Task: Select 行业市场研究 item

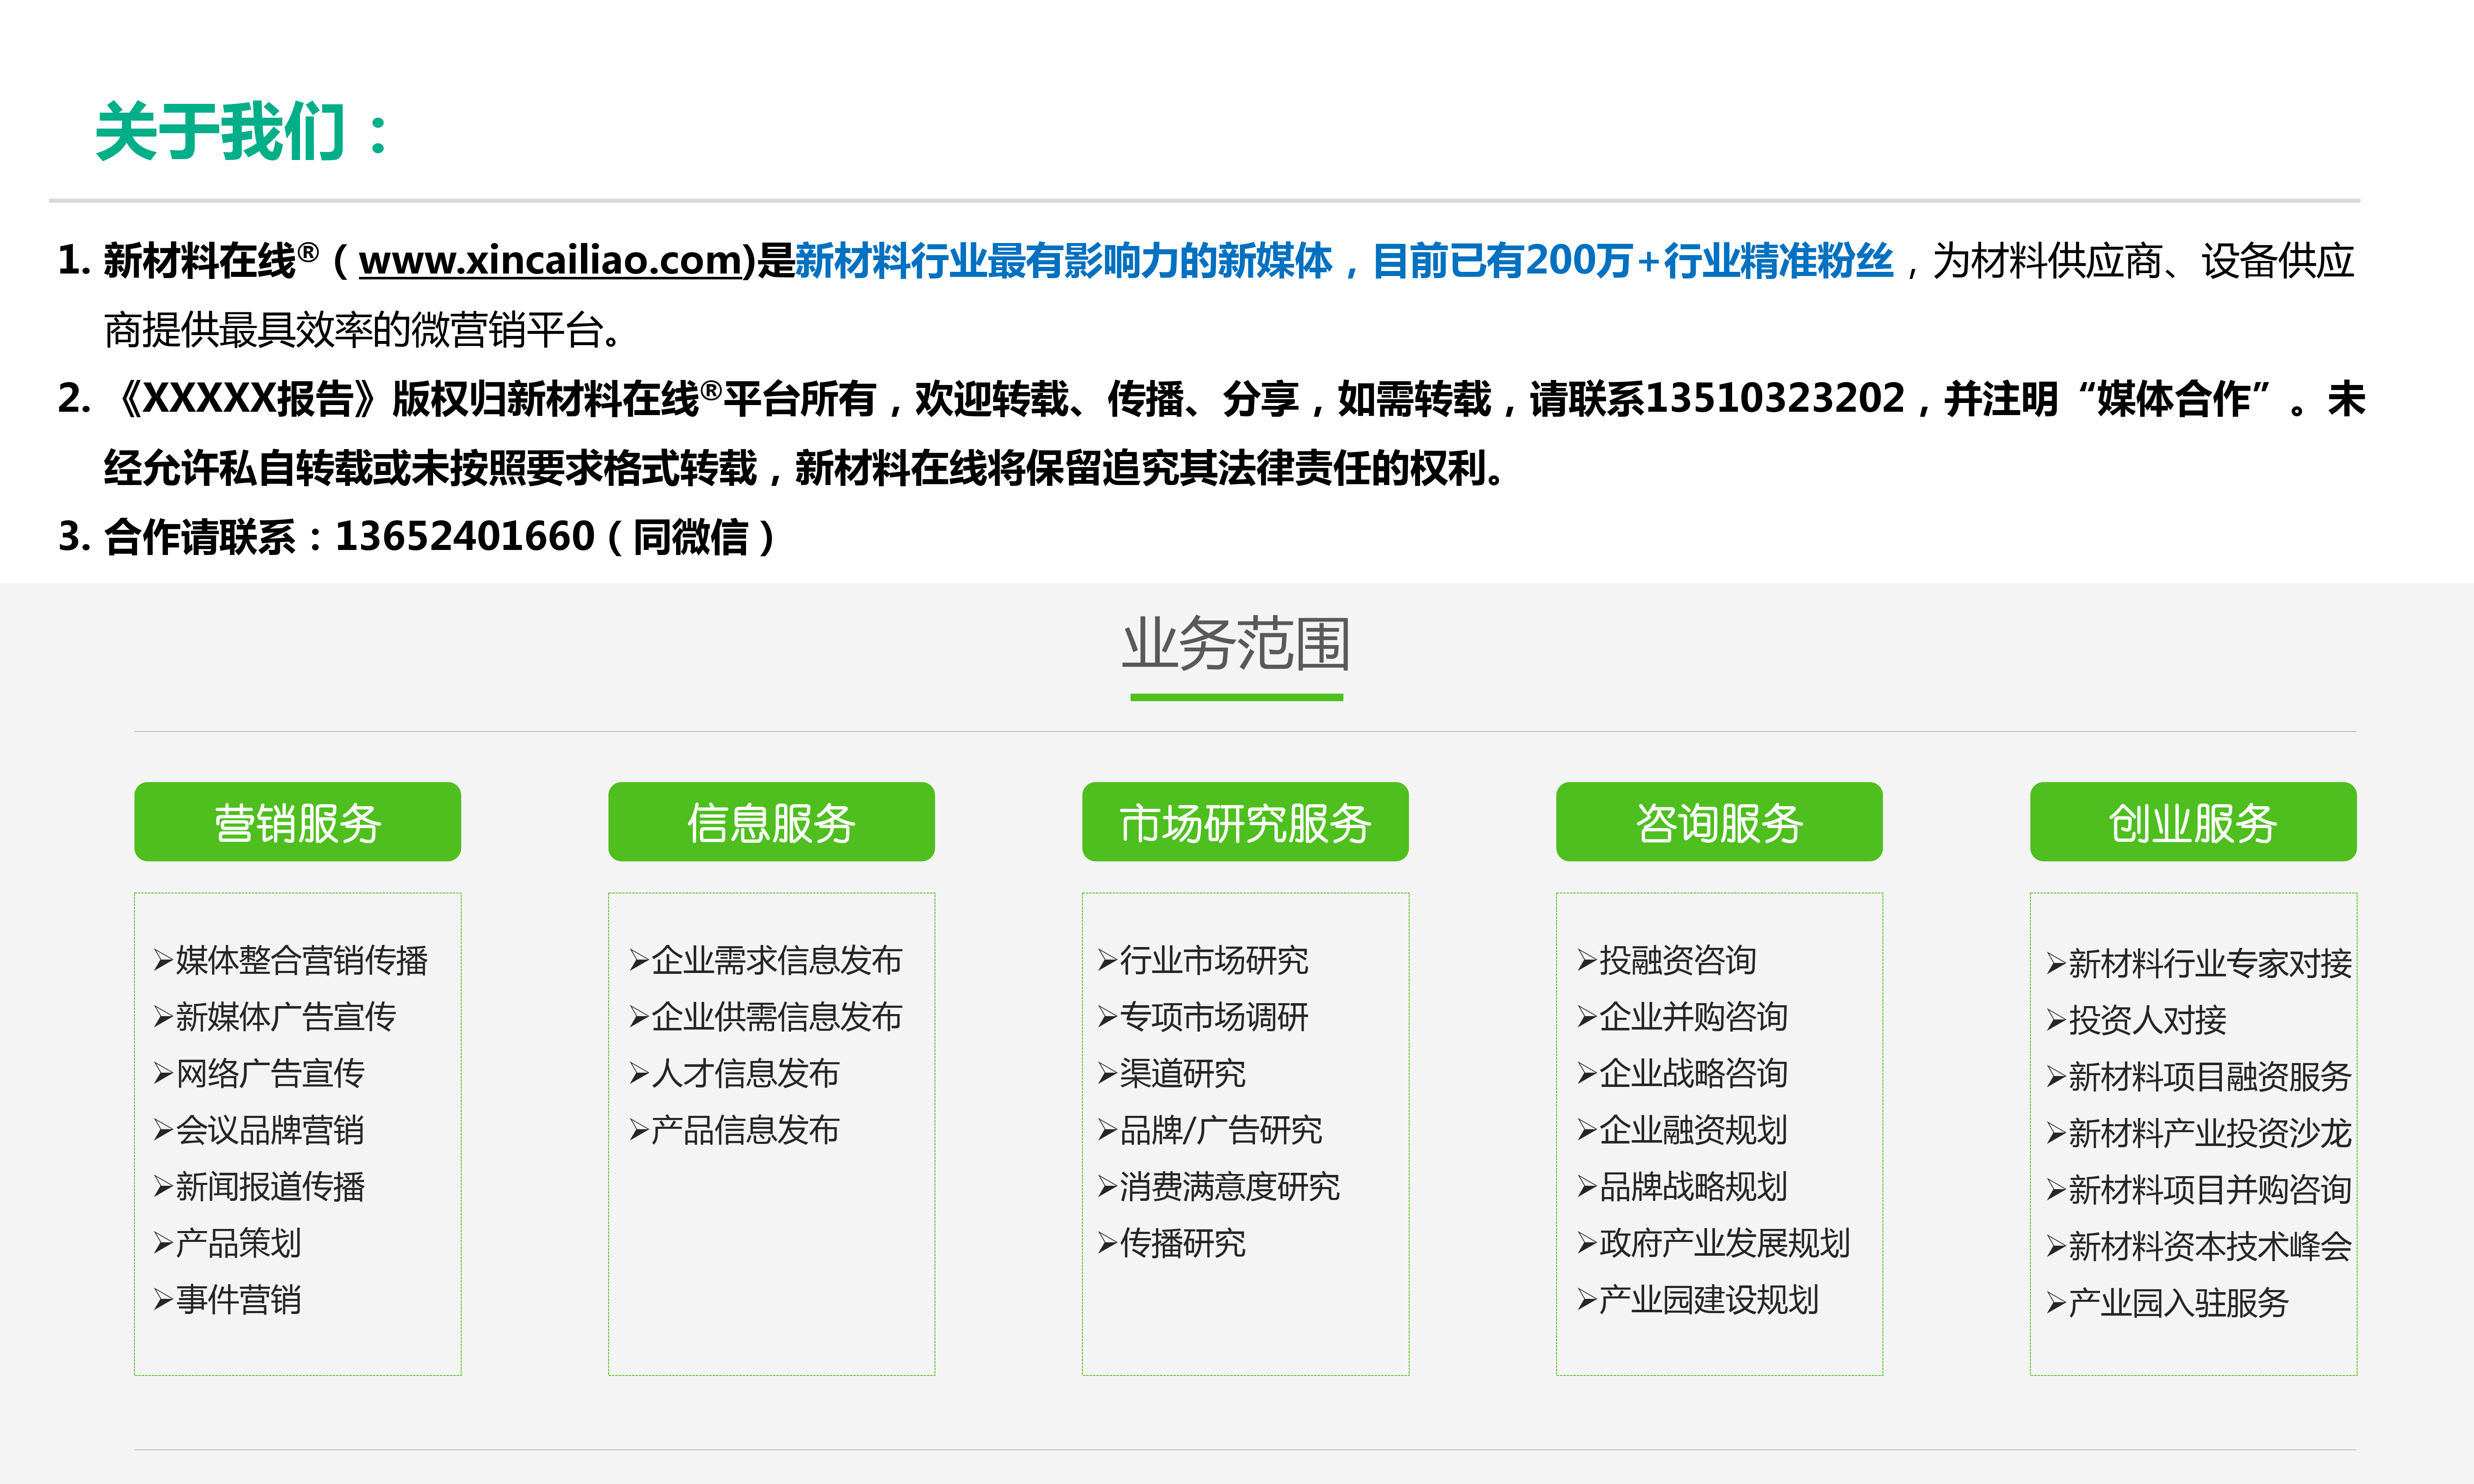Action: 1203,960
